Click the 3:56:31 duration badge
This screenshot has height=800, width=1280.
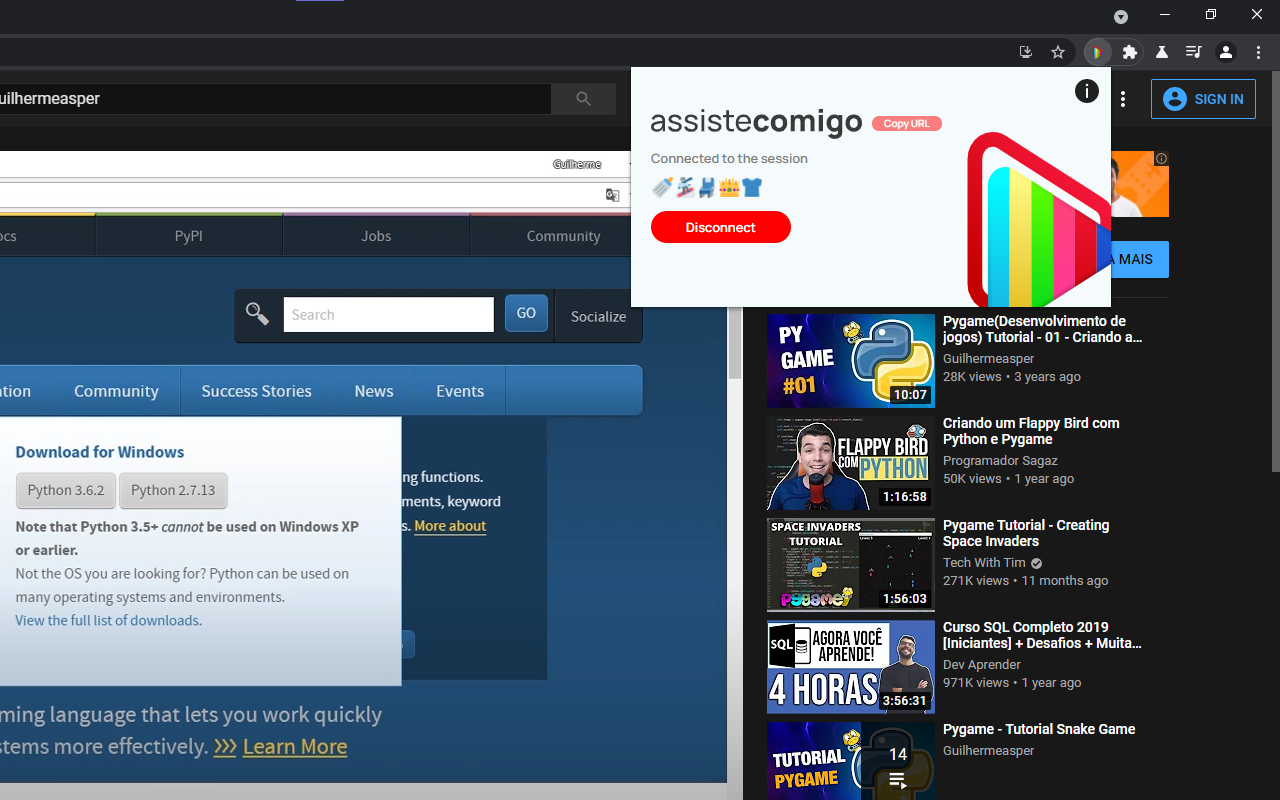click(904, 701)
